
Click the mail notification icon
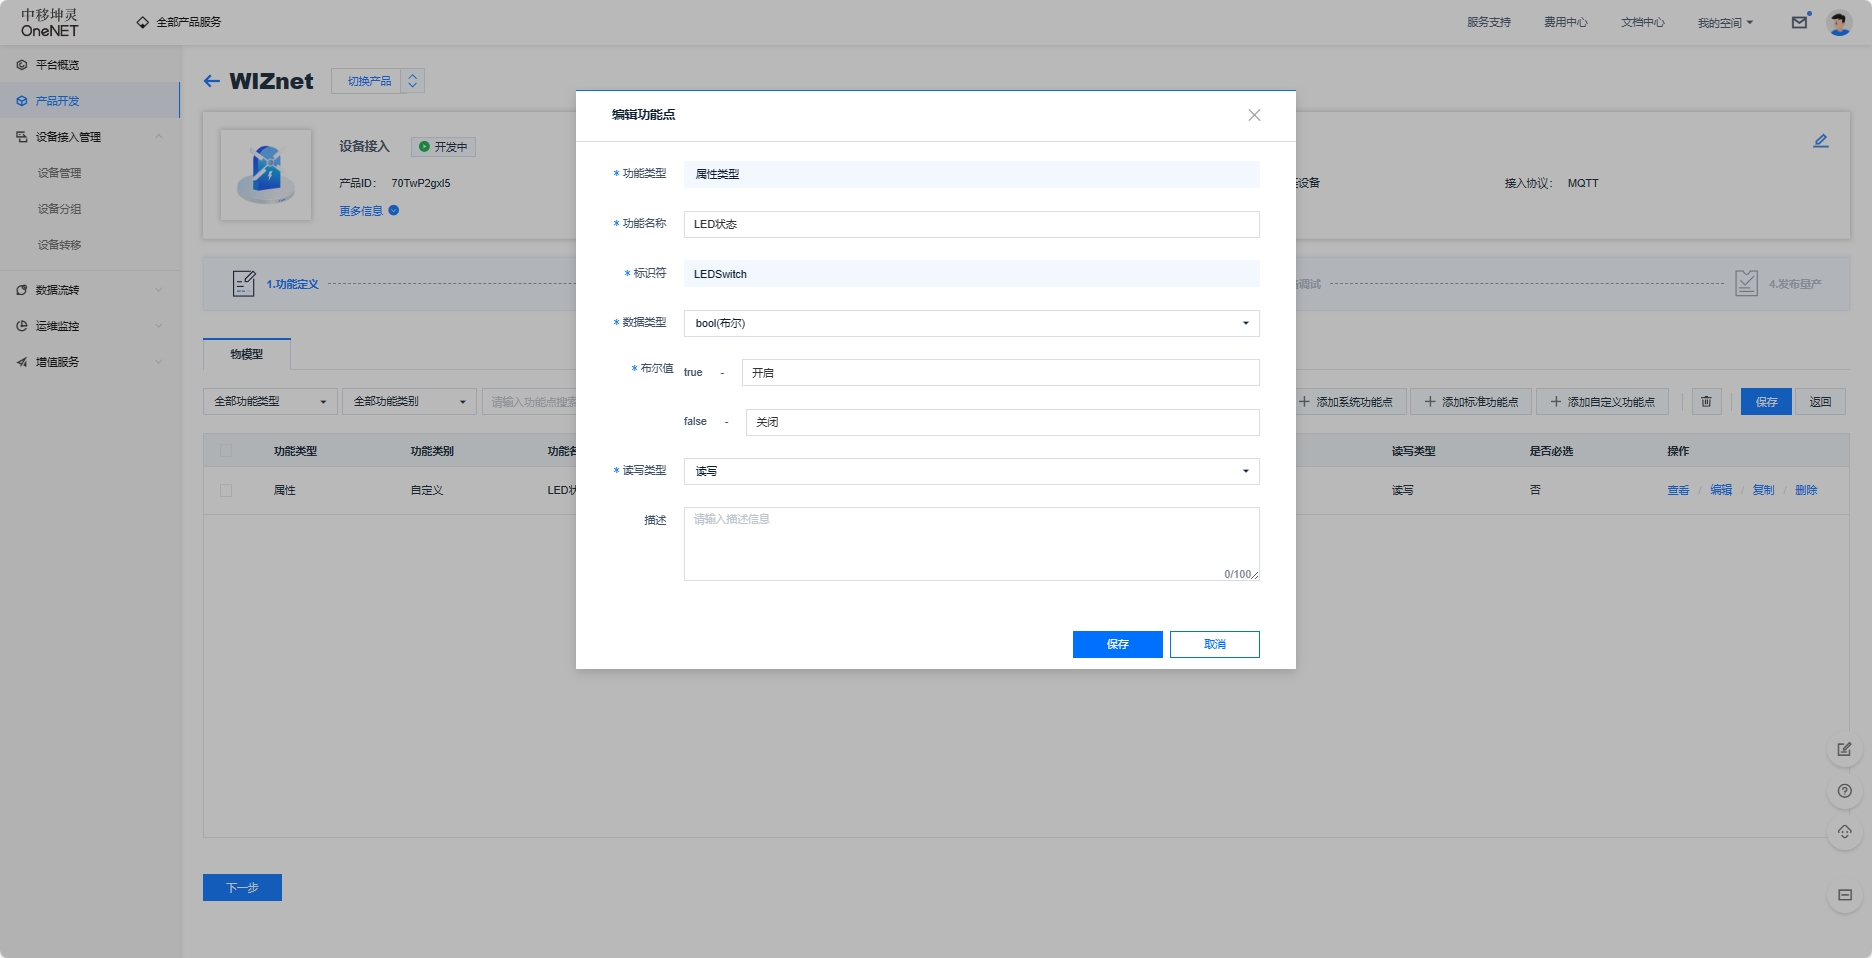1799,22
